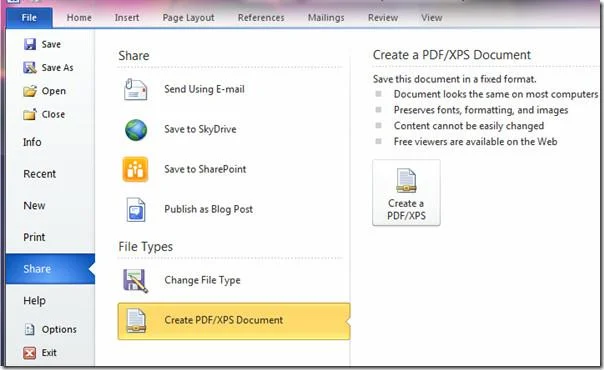Image resolution: width=604 pixels, height=370 pixels.
Task: Switch to the View tab
Action: click(431, 18)
